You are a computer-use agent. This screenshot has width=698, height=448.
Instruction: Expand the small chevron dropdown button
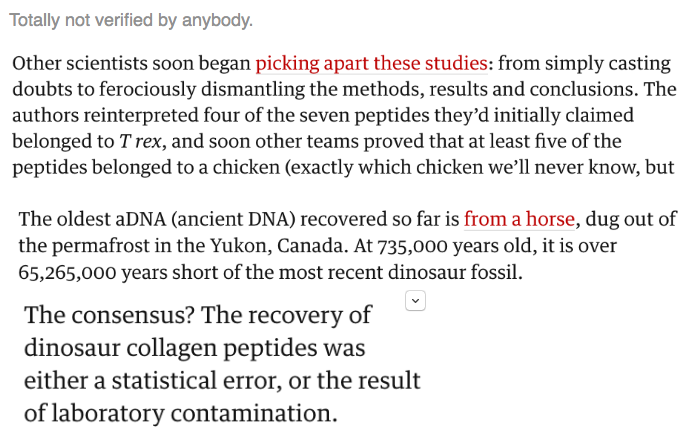[416, 299]
